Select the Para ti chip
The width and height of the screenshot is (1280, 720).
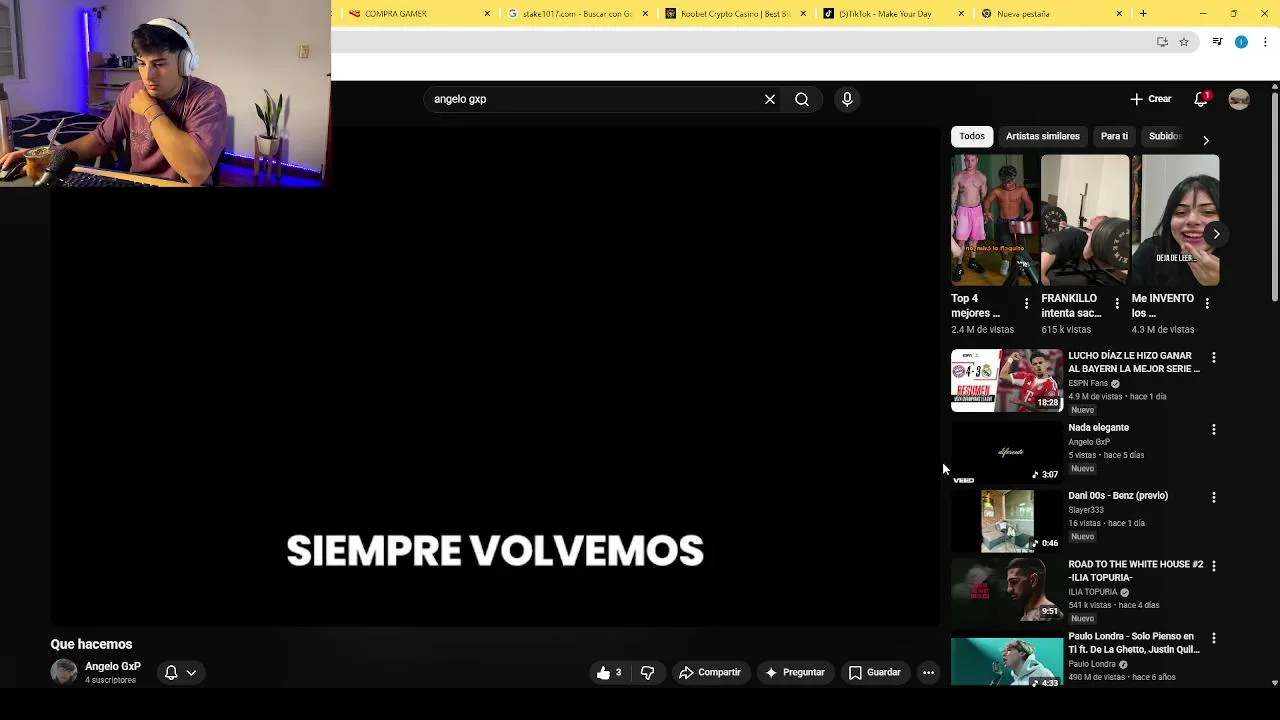(1114, 136)
